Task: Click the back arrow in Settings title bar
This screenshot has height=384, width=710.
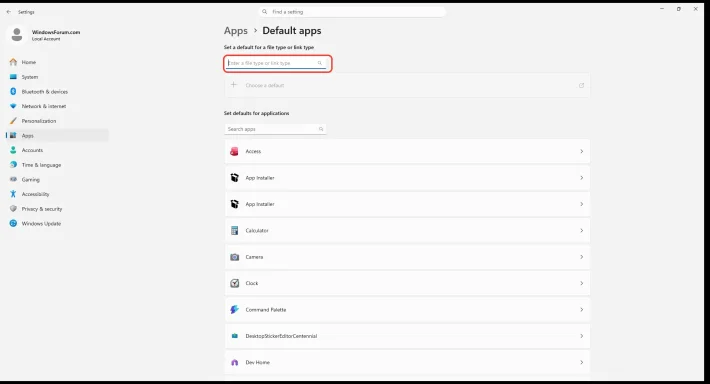Action: [x=9, y=12]
